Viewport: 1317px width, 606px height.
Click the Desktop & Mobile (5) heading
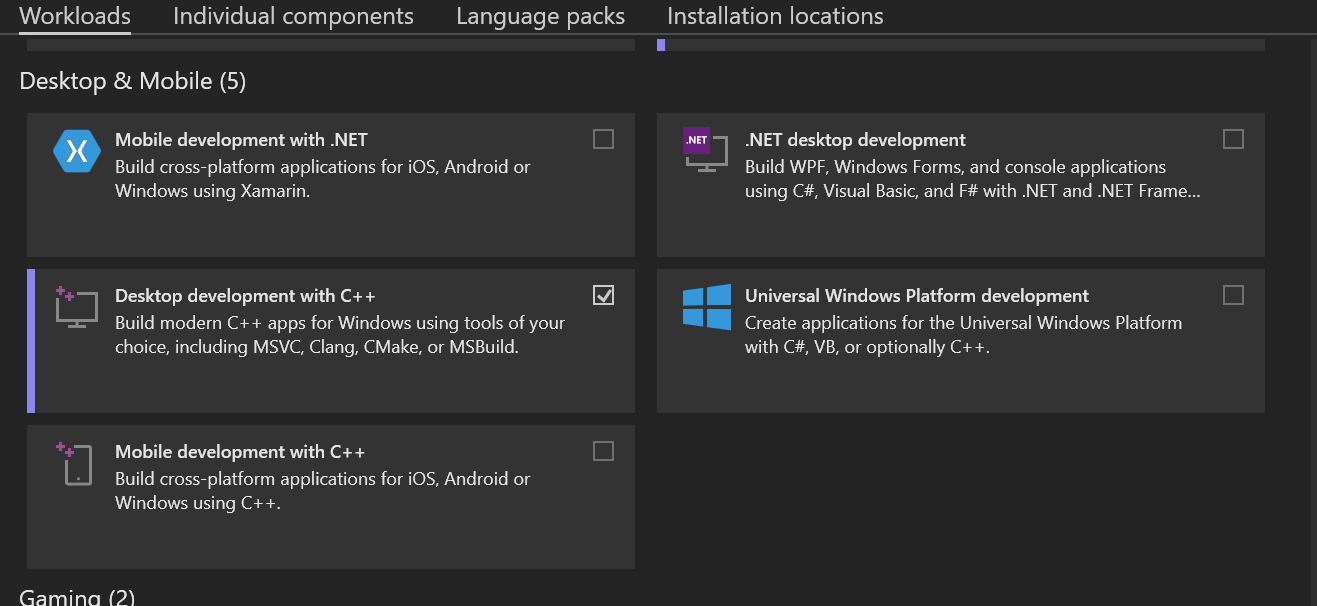133,81
